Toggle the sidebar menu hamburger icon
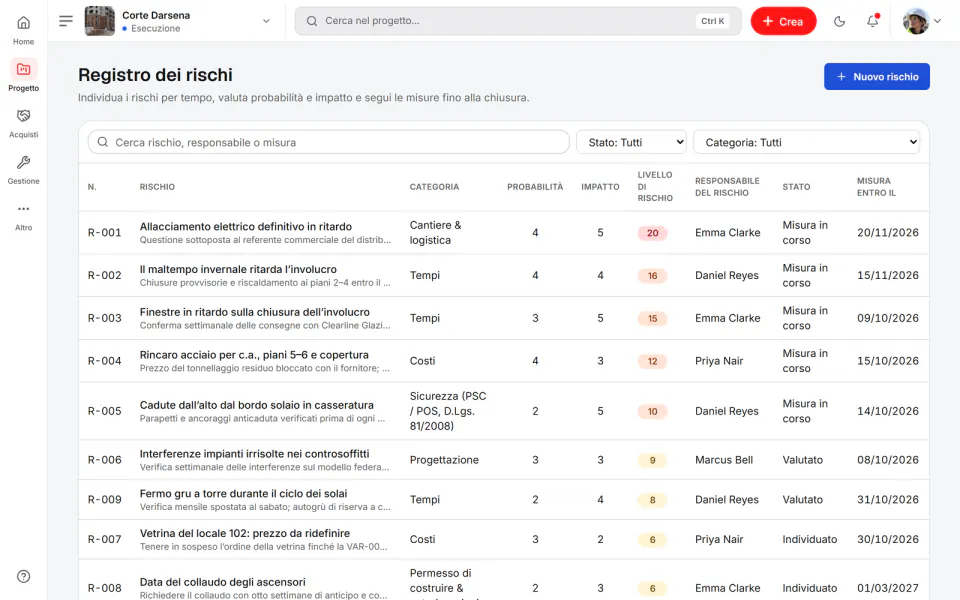960x600 pixels. pyautogui.click(x=66, y=21)
